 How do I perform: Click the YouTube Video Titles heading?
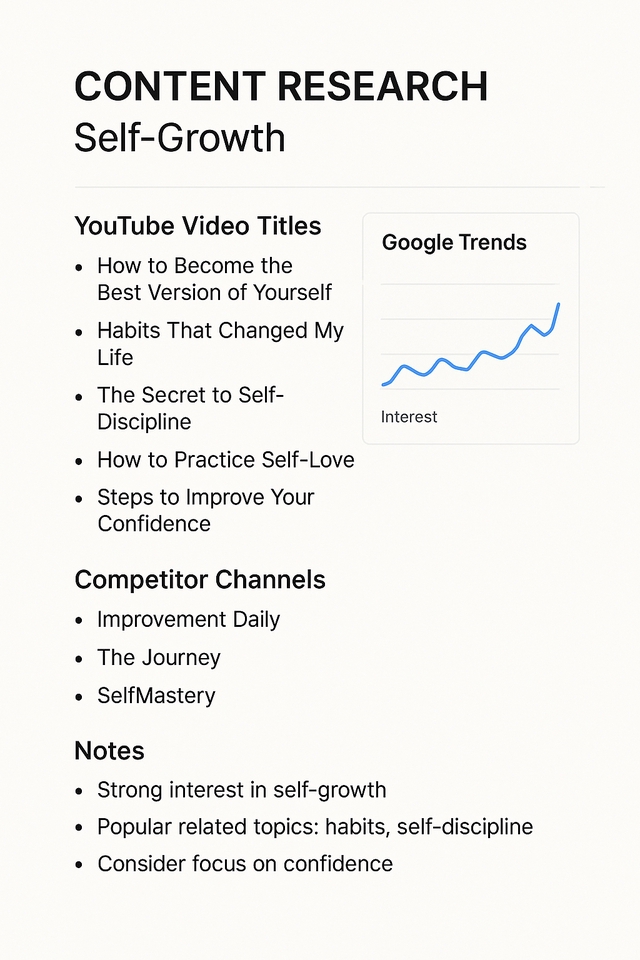pyautogui.click(x=198, y=226)
